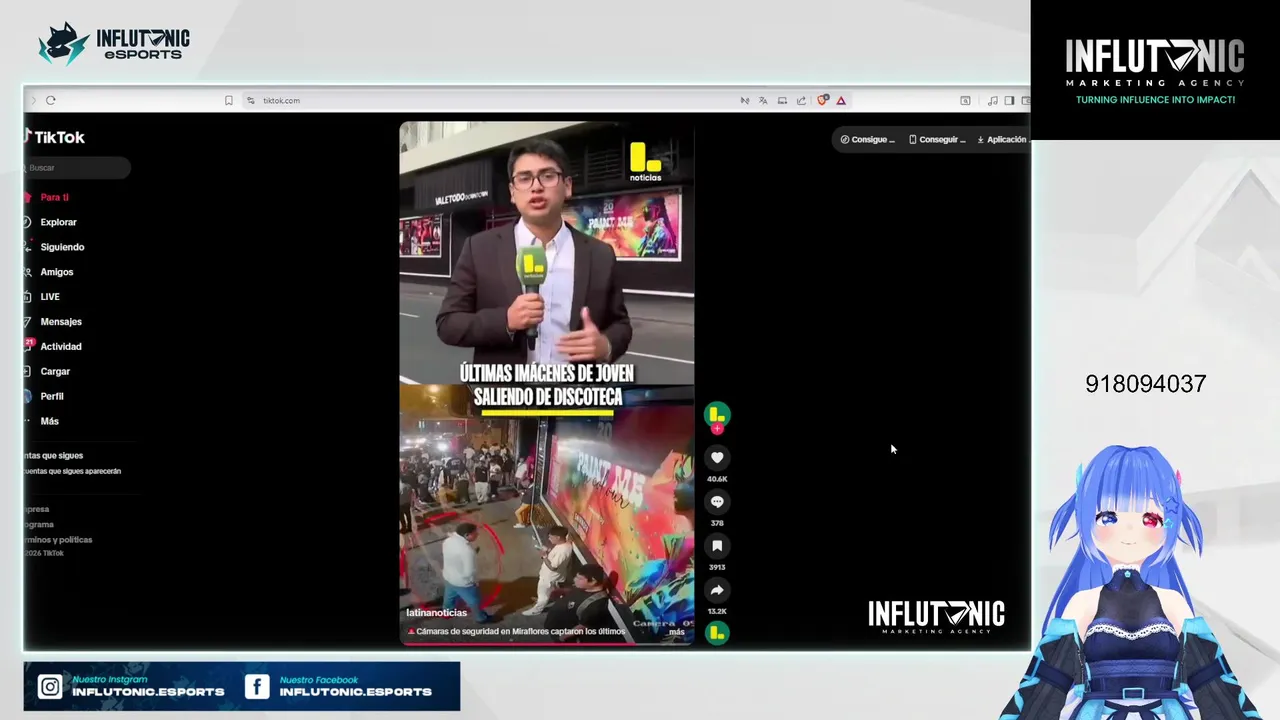1280x720 pixels.
Task: Open the sound disc icon below share
Action: (x=717, y=633)
